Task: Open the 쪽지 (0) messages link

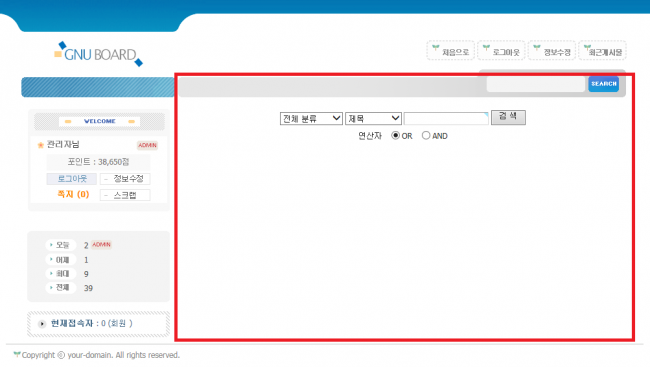Action: pos(73,194)
